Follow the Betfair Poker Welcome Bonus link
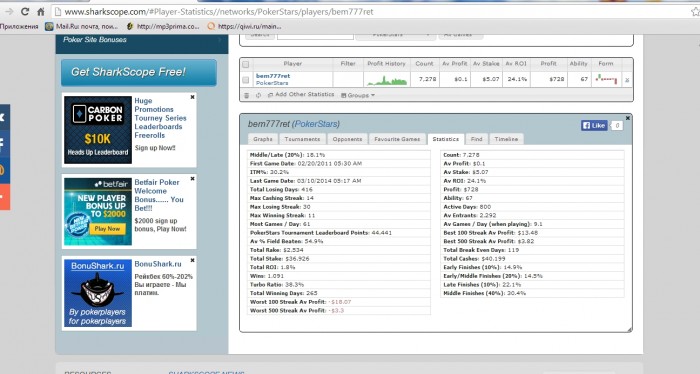 click(x=159, y=195)
